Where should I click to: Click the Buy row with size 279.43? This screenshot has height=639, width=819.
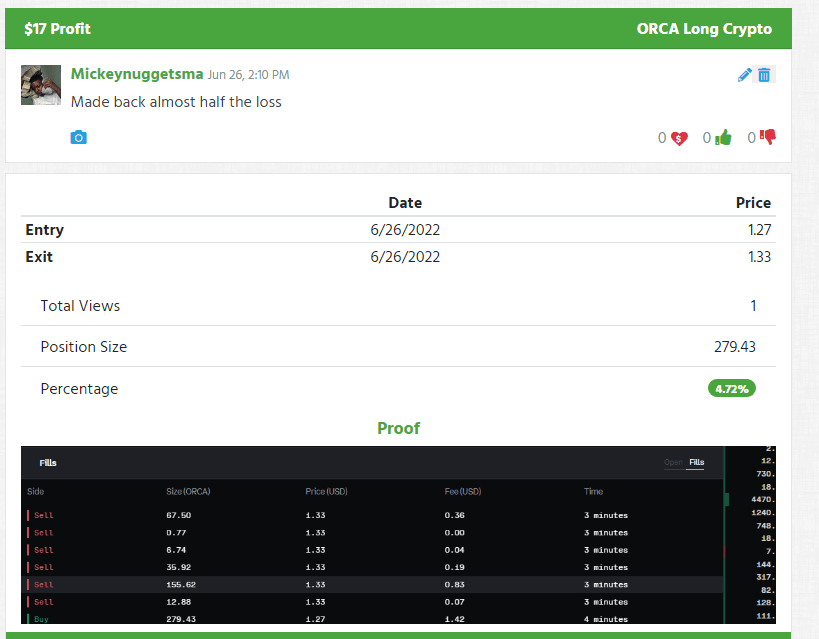(x=372, y=619)
